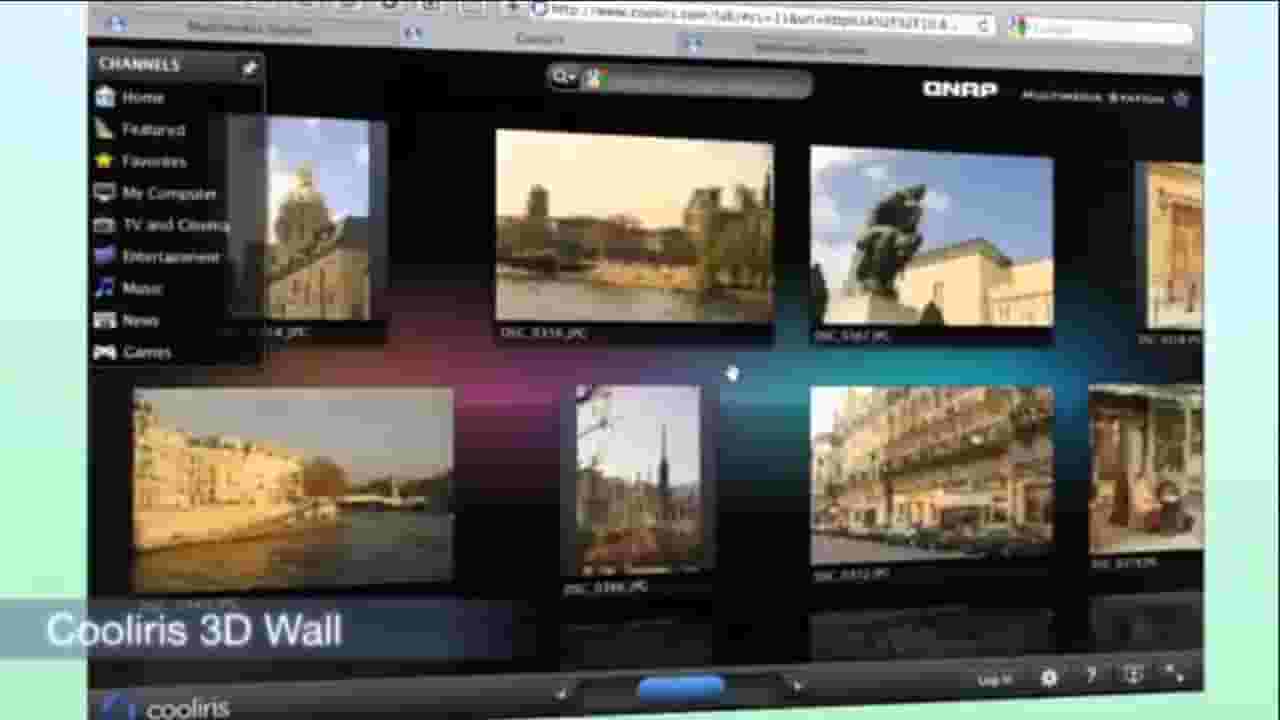Switch to the middle browser tab

point(540,39)
